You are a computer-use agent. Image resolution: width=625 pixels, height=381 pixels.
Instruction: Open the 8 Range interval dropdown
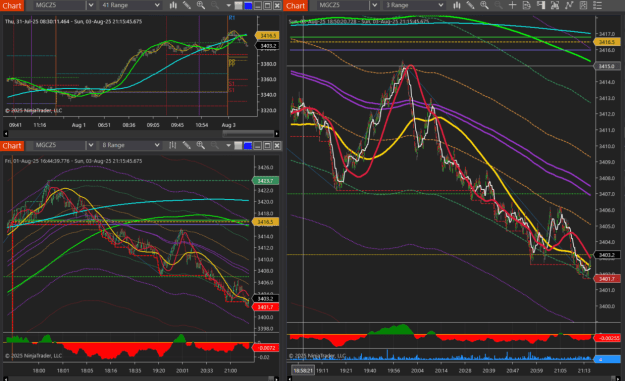[x=131, y=145]
